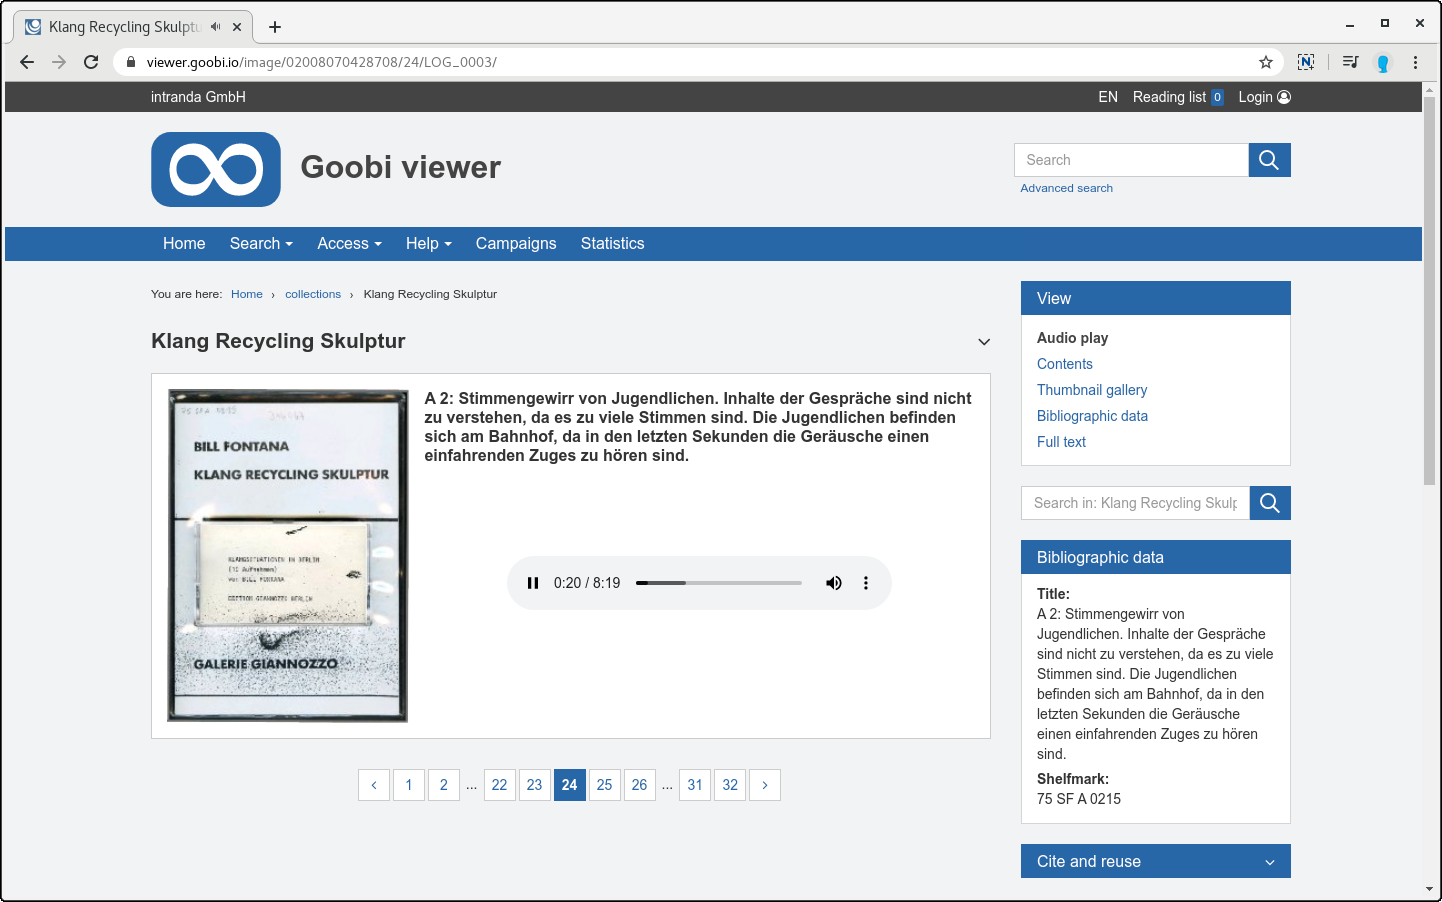The height and width of the screenshot is (902, 1442).
Task: Click the audio progress slider
Action: (x=719, y=583)
